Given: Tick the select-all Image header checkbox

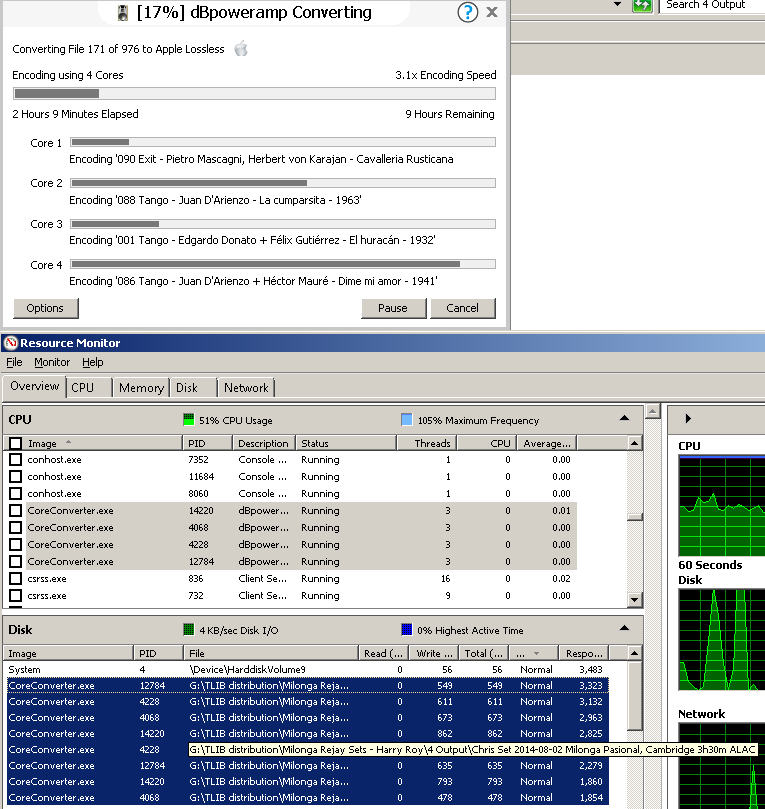Looking at the screenshot, I should [15, 443].
